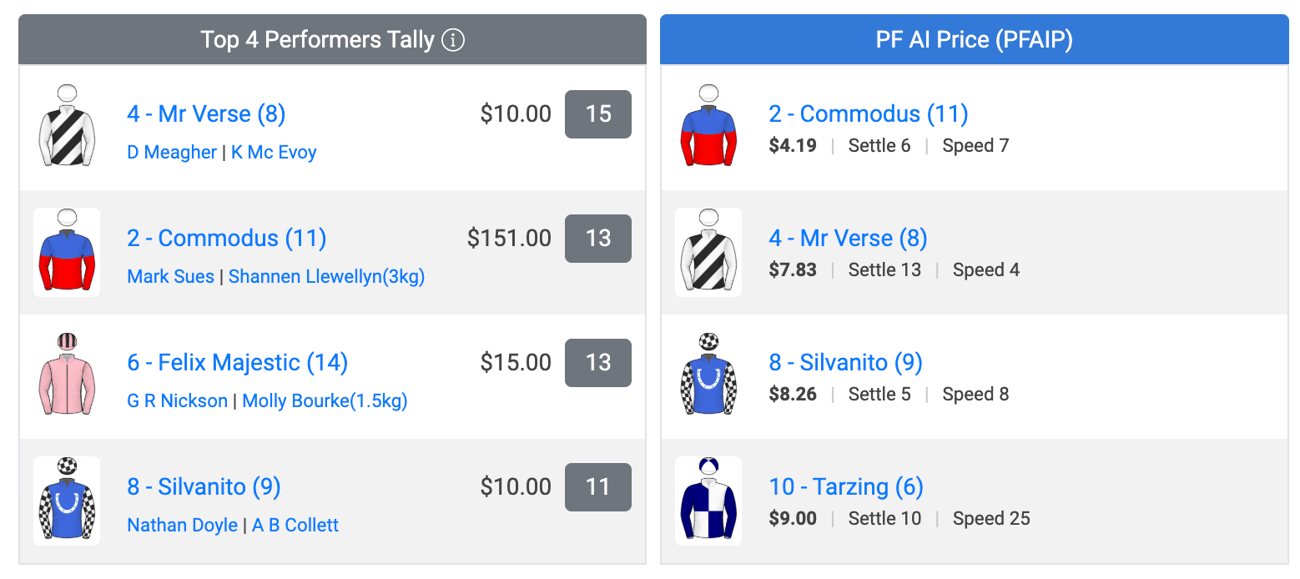Click the tally badge showing 15
Screen dimensions: 1300x579
point(598,114)
